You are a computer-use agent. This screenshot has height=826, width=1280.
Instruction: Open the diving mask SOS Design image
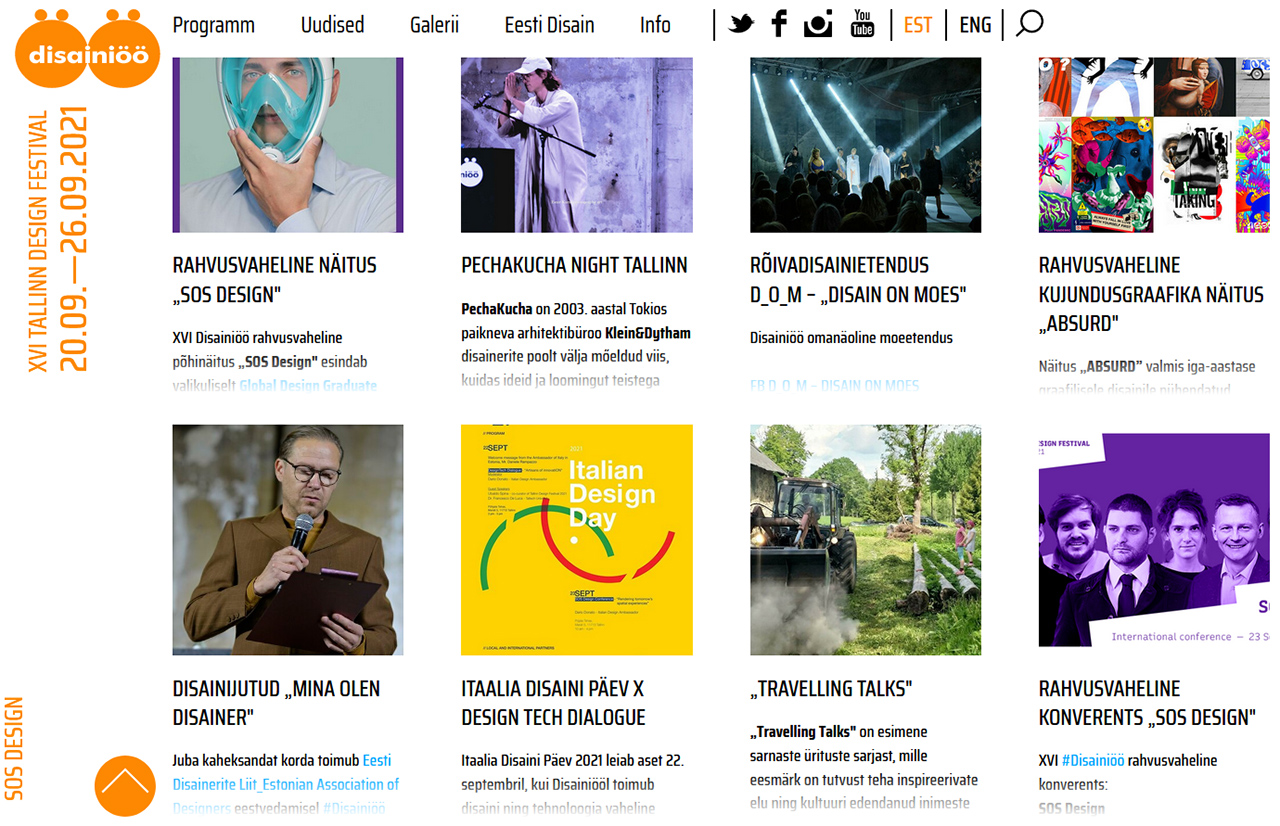[288, 145]
